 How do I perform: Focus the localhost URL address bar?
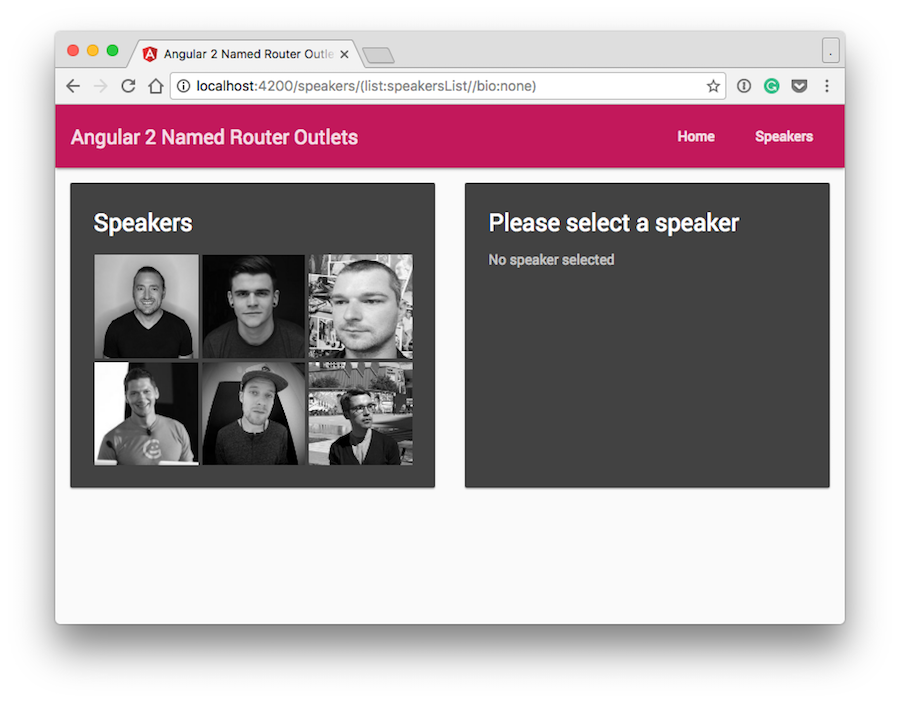[x=440, y=86]
